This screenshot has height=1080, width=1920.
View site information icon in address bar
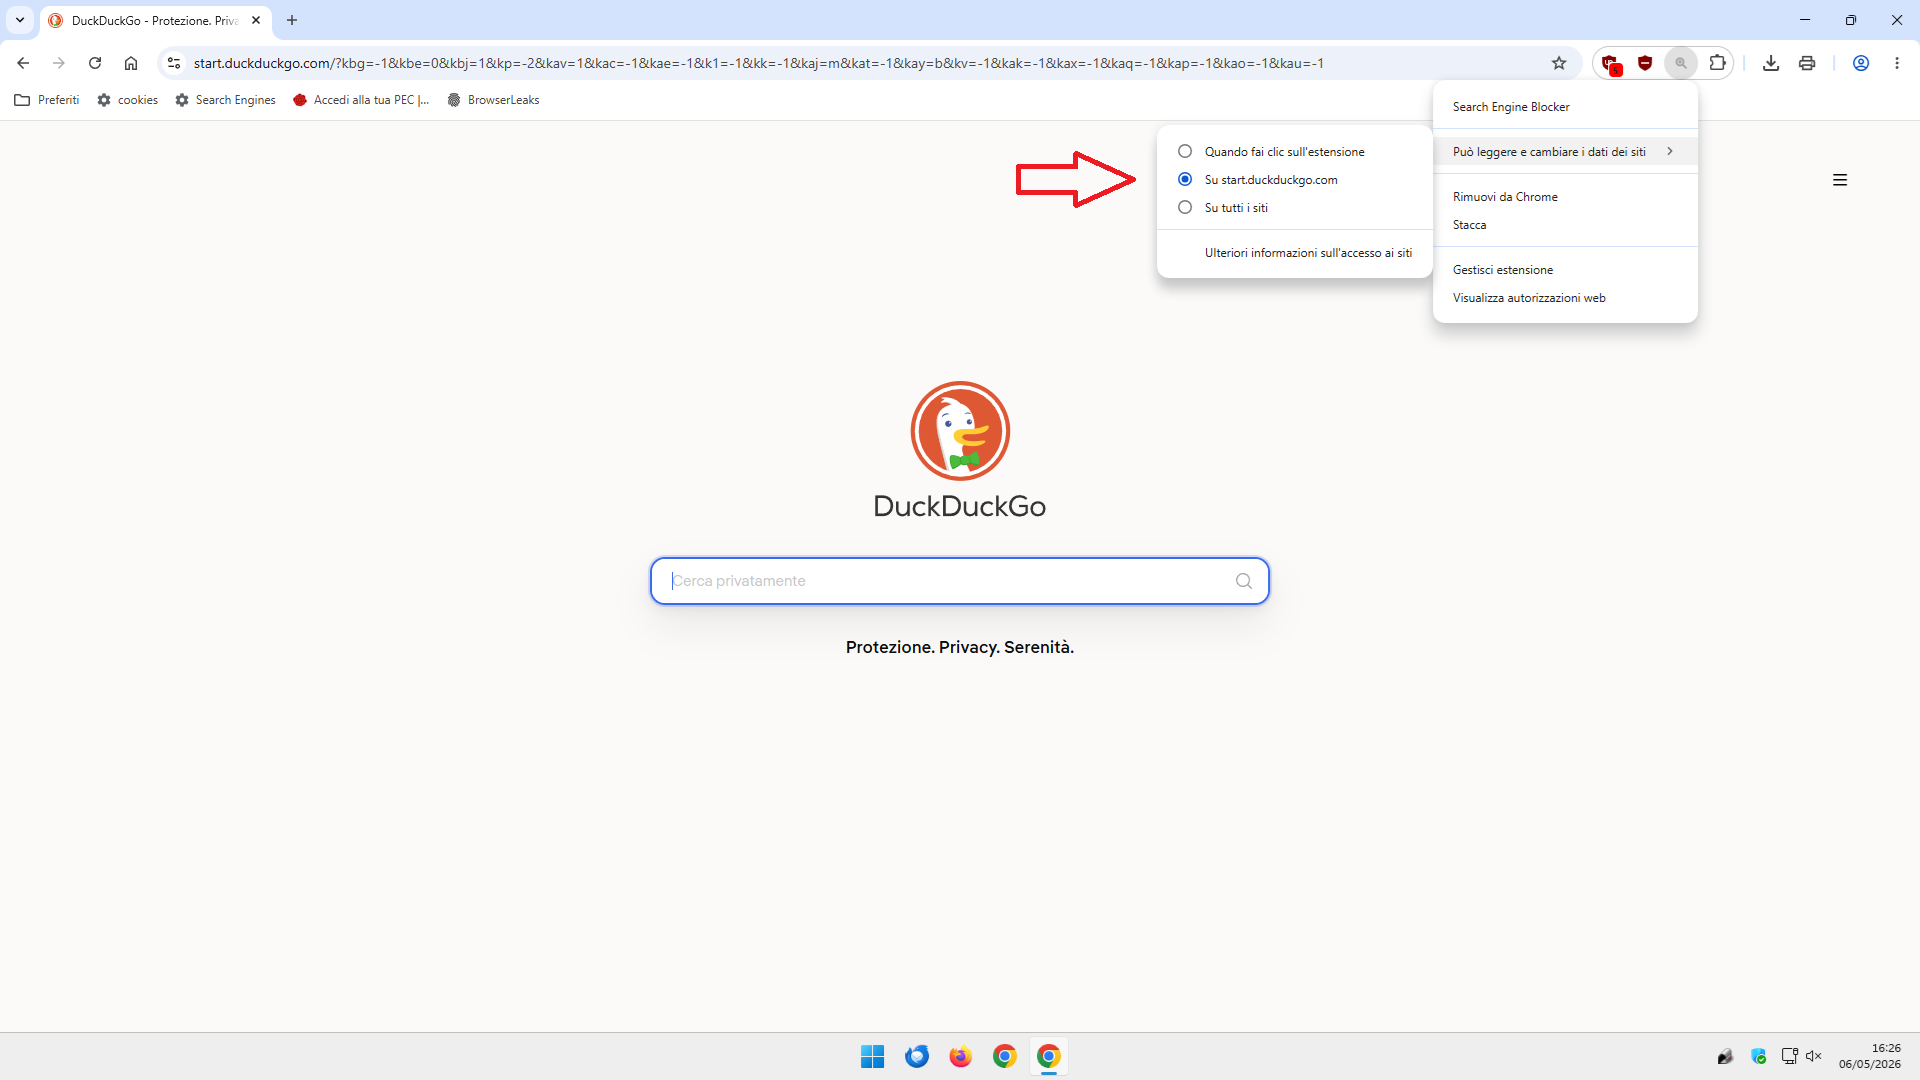point(174,63)
